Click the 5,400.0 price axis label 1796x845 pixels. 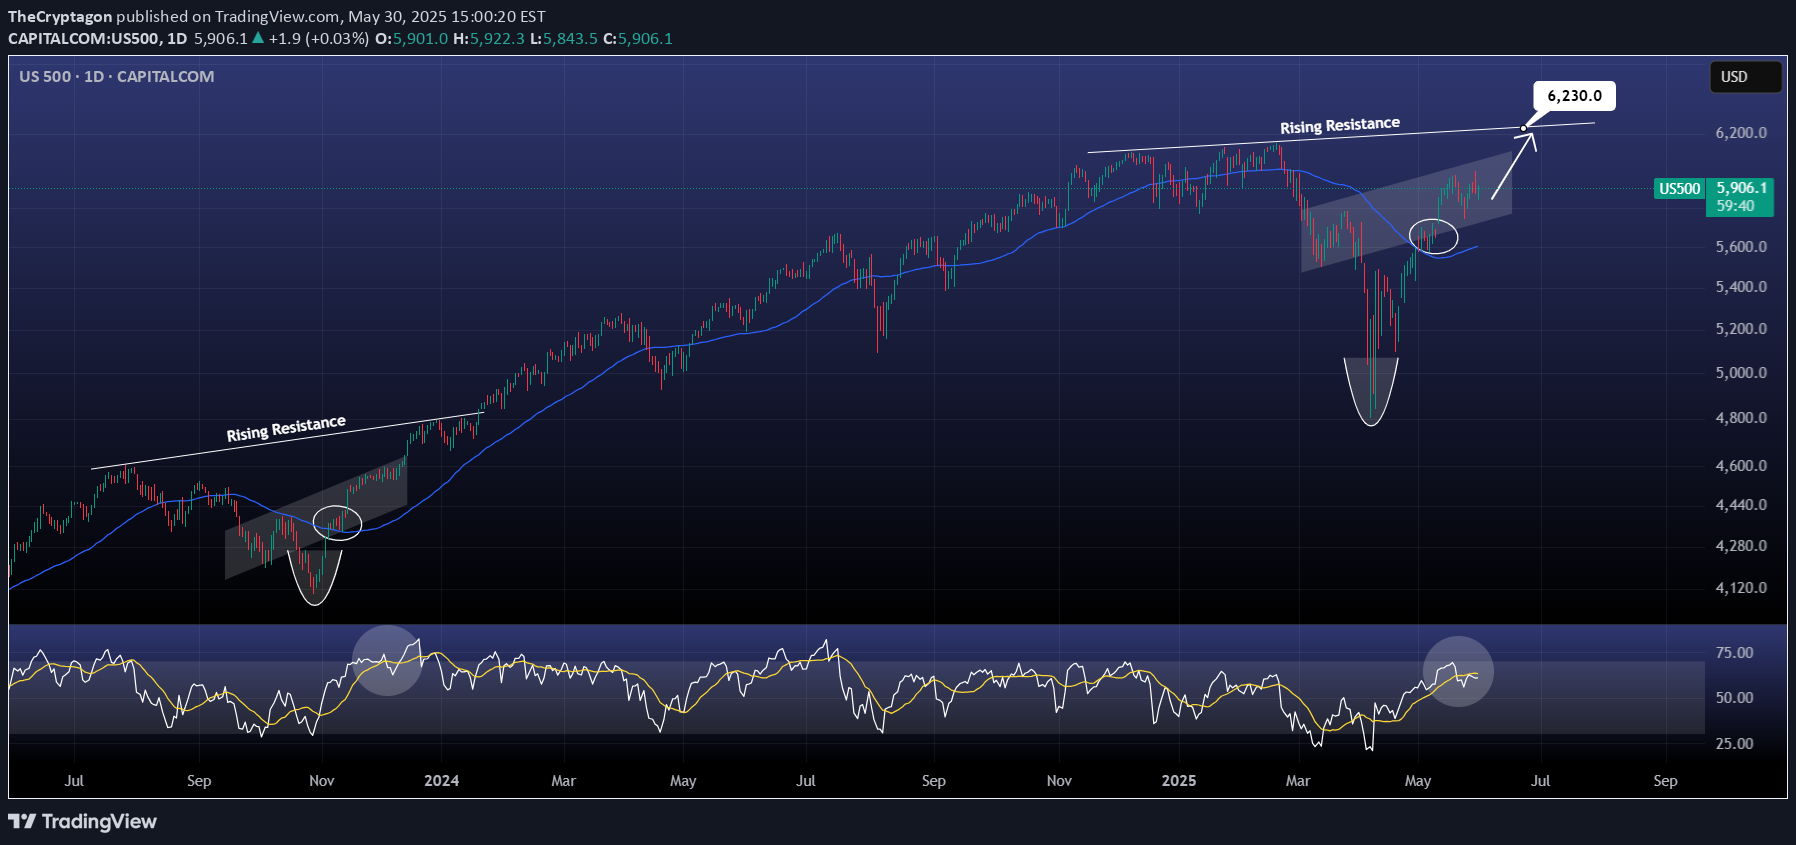pyautogui.click(x=1741, y=287)
